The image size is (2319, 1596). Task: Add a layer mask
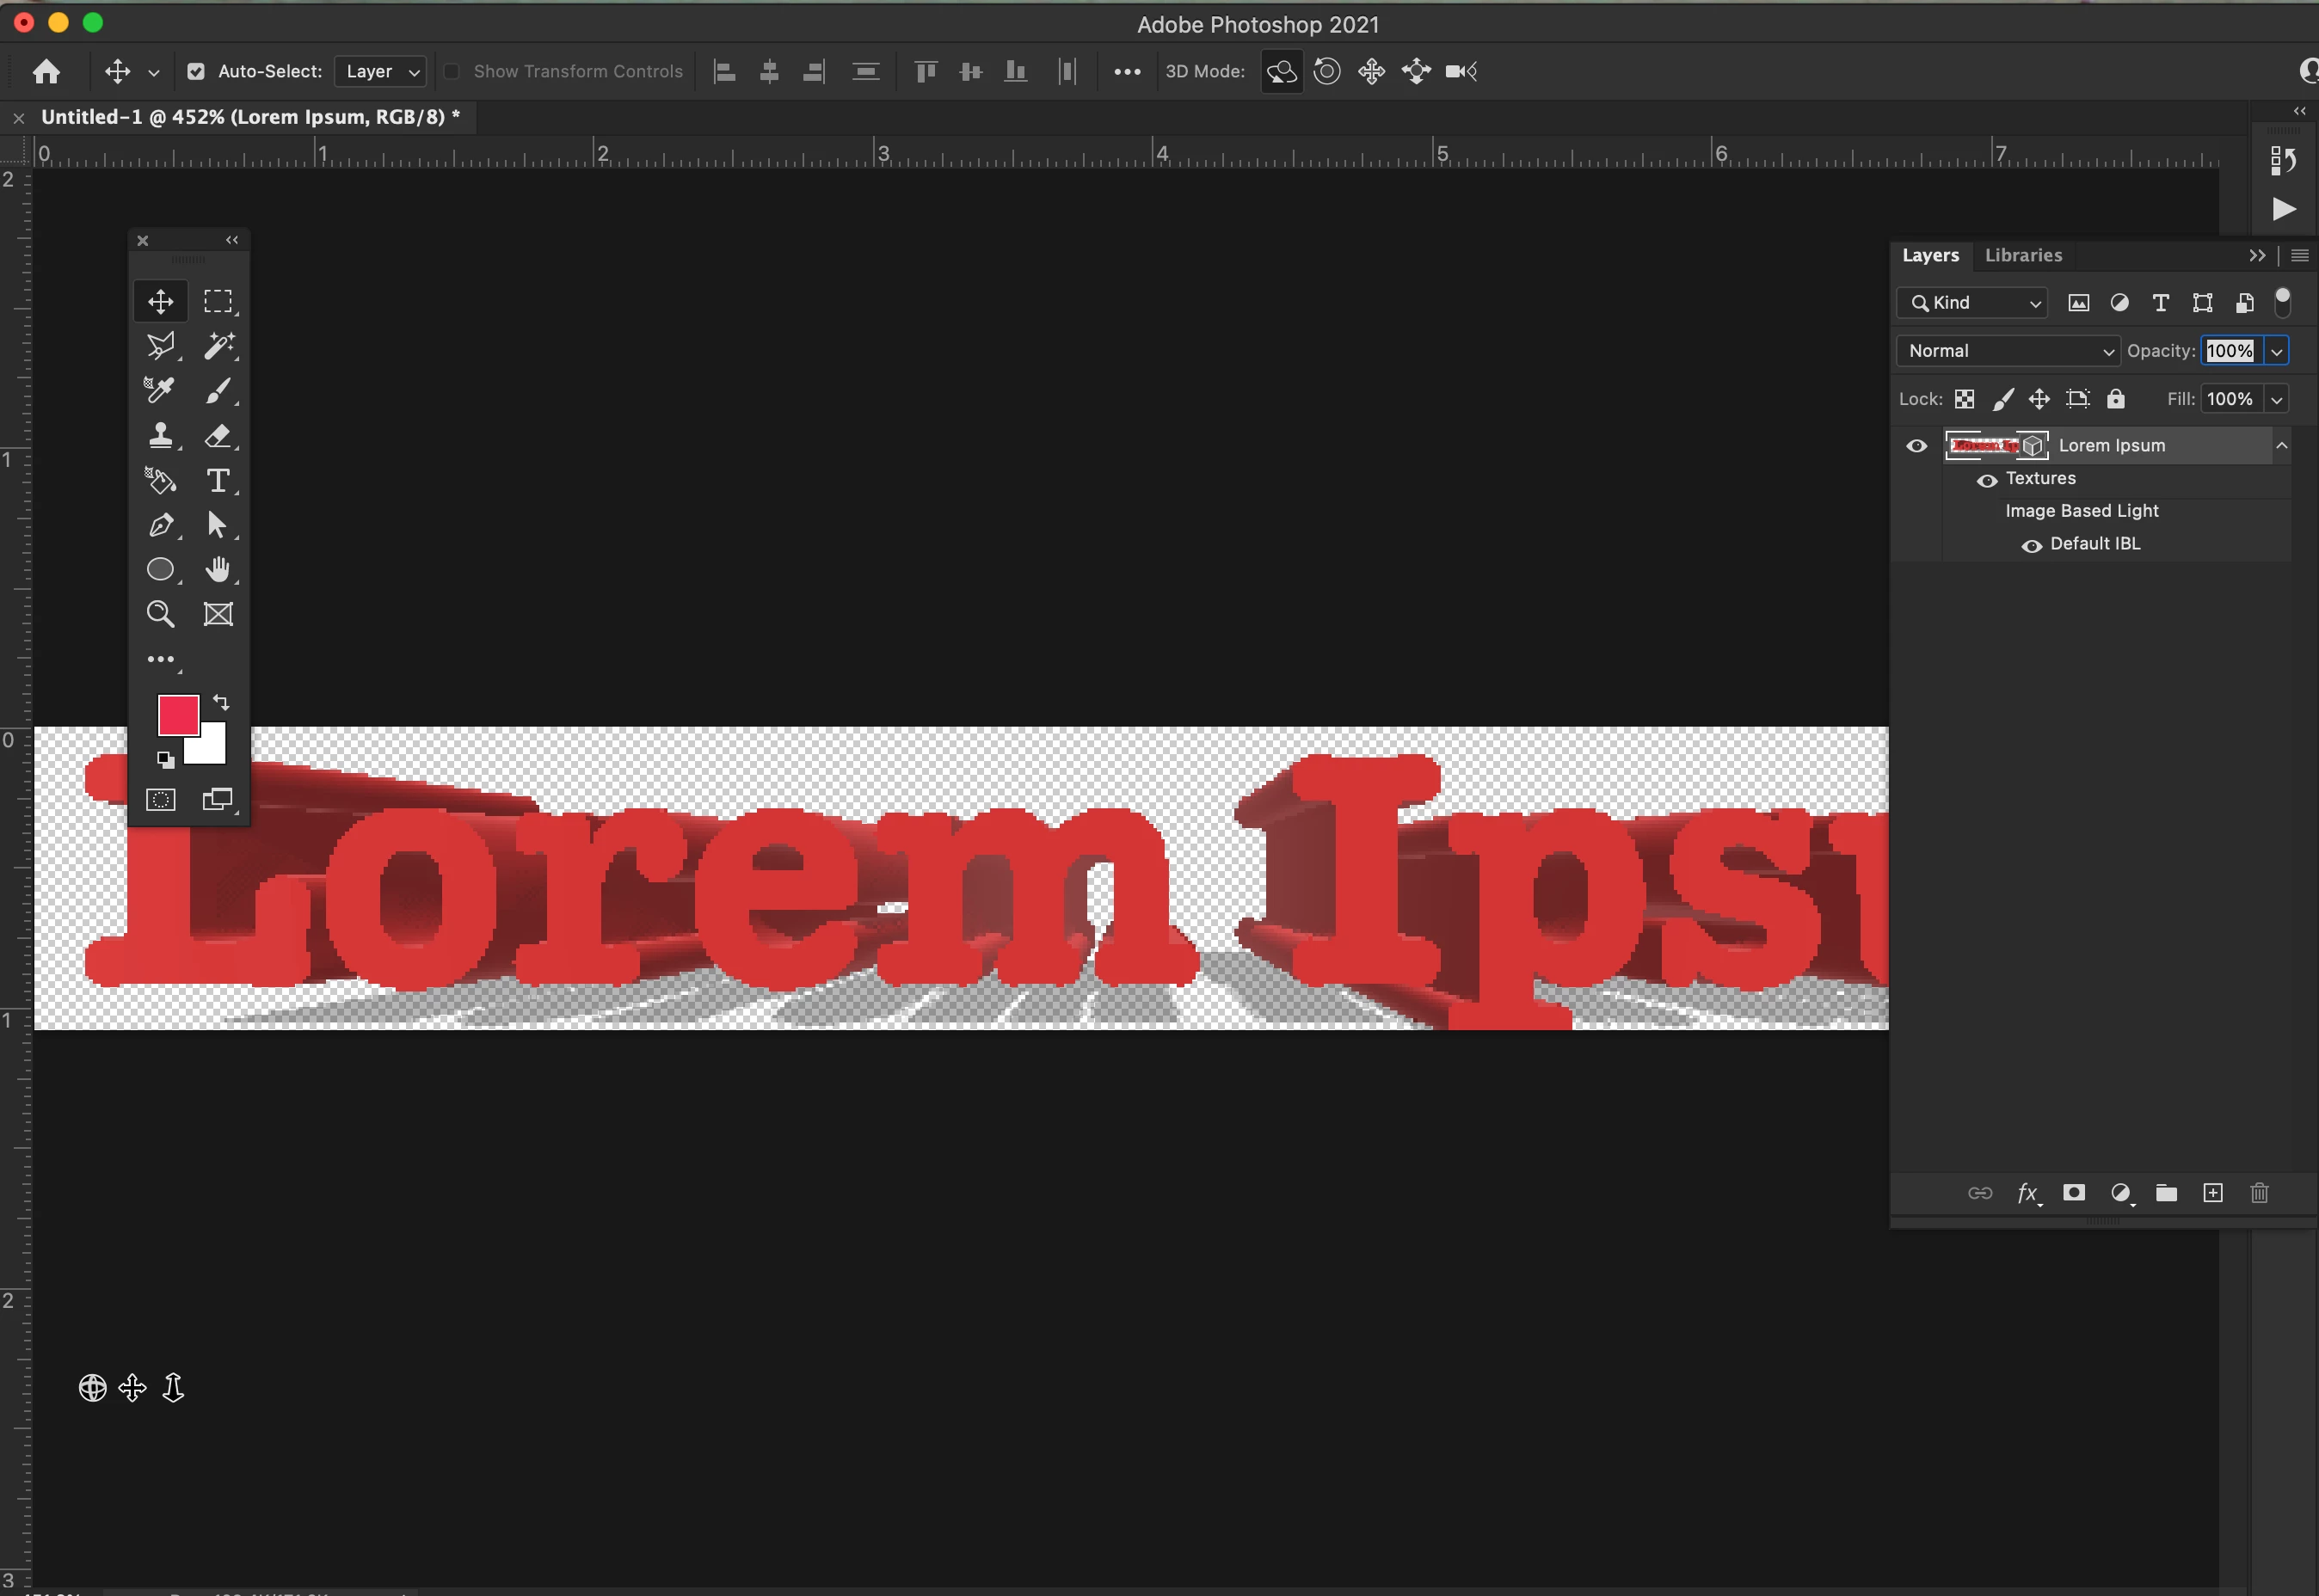[x=2074, y=1193]
